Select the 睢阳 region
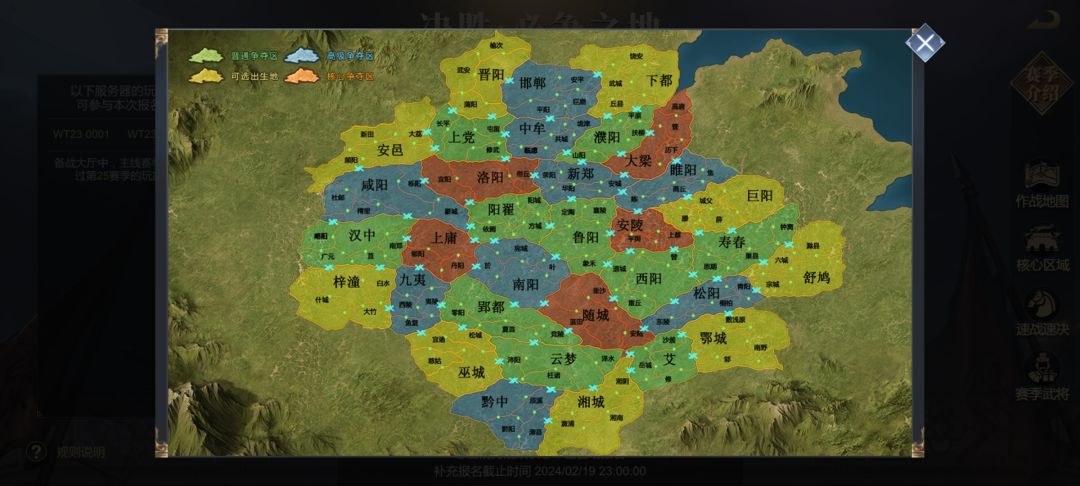This screenshot has width=1080, height=486. [x=683, y=170]
